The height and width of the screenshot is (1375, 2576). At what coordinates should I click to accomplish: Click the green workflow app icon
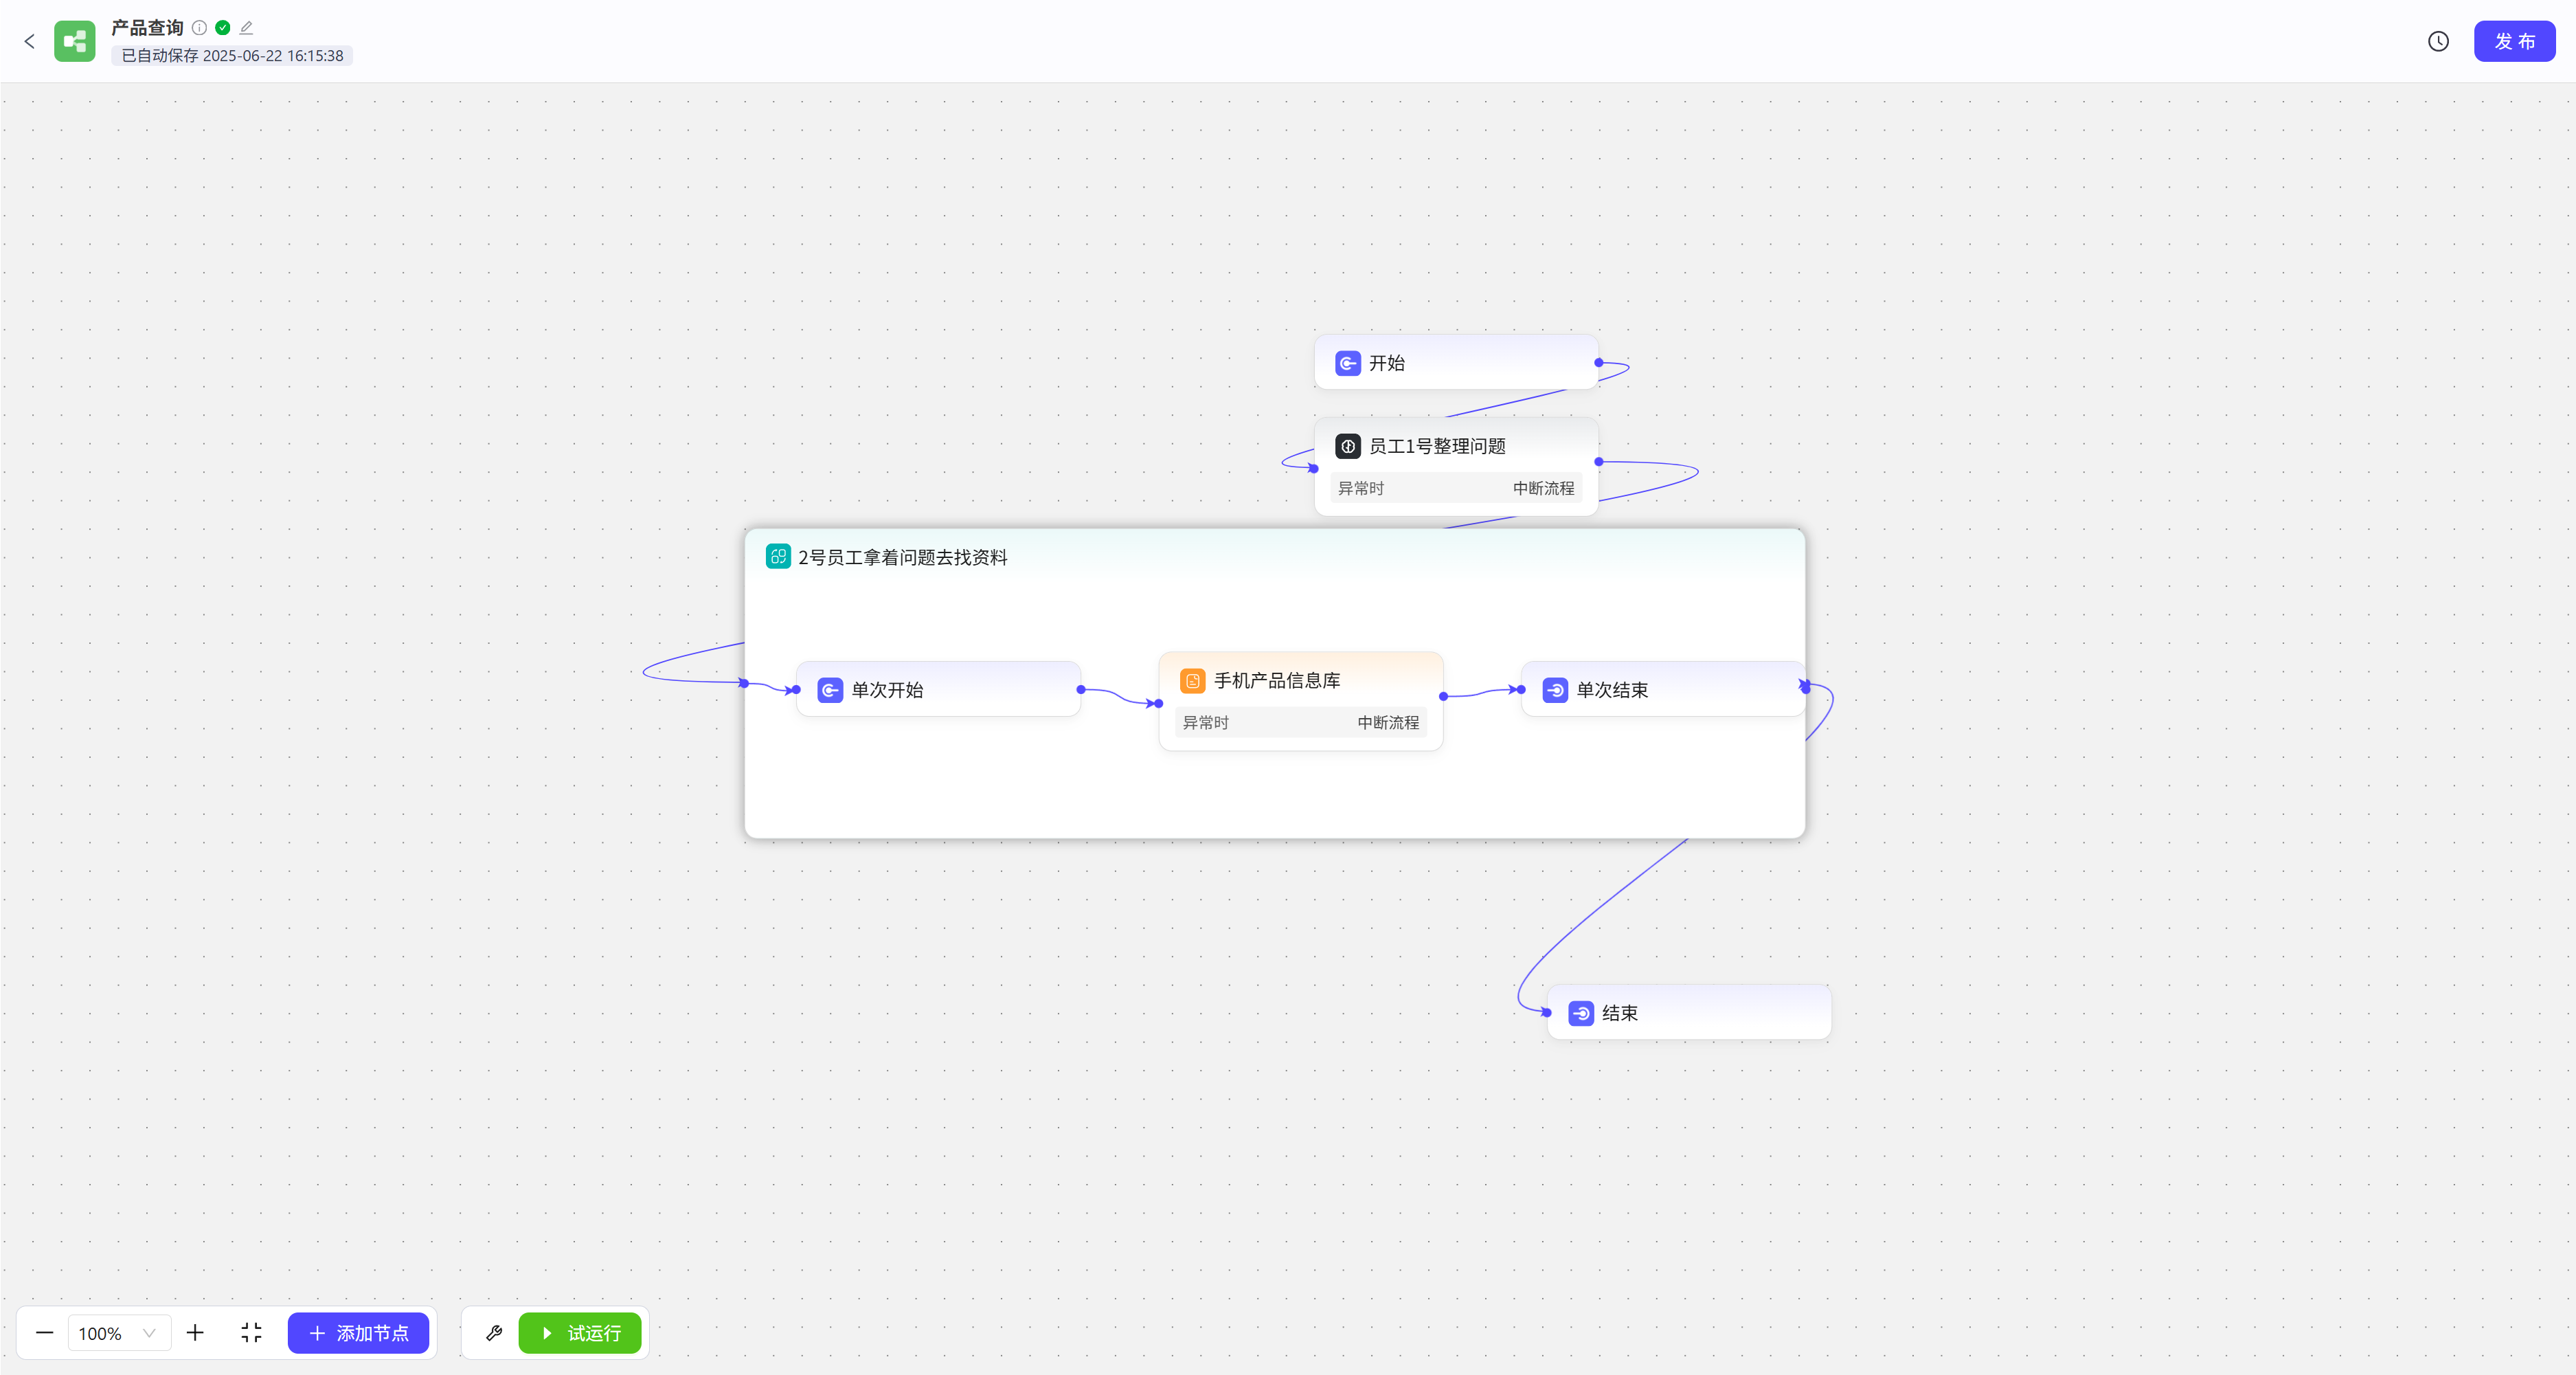point(74,41)
